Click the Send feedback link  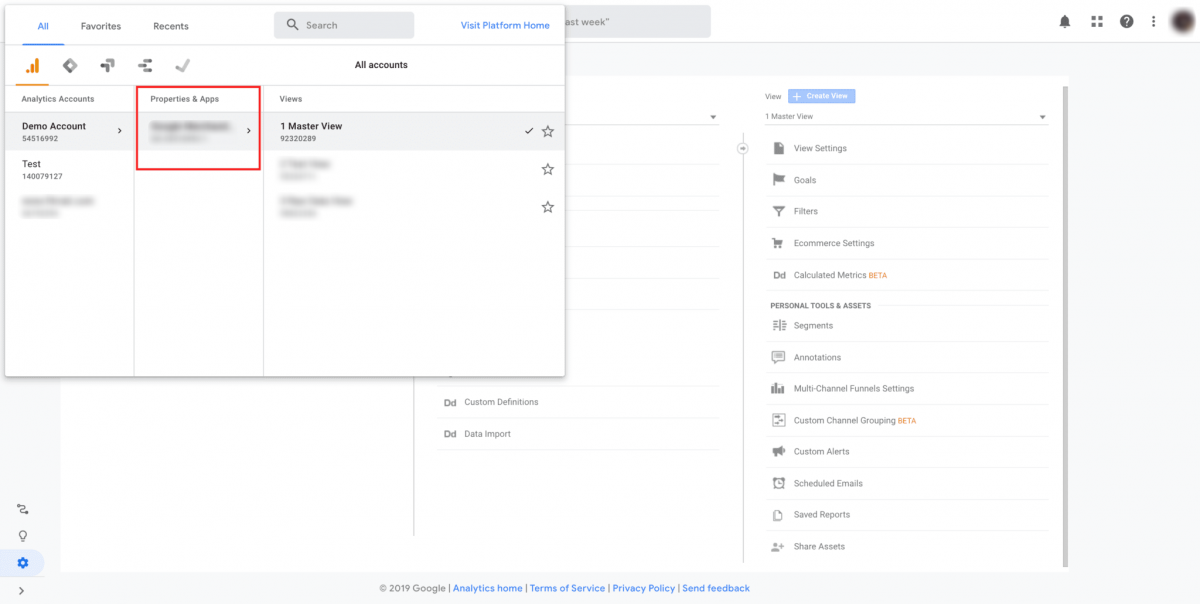click(716, 588)
